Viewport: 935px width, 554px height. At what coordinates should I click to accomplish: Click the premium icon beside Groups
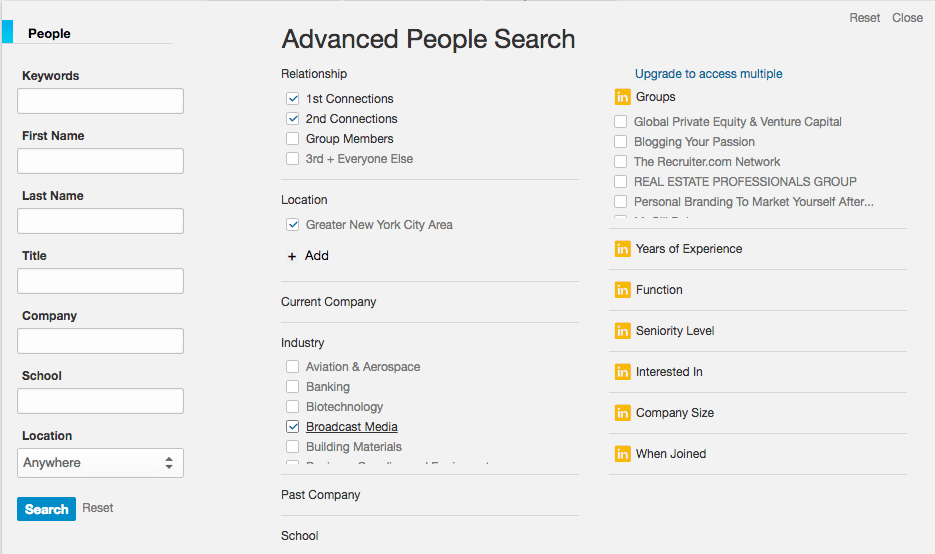623,97
